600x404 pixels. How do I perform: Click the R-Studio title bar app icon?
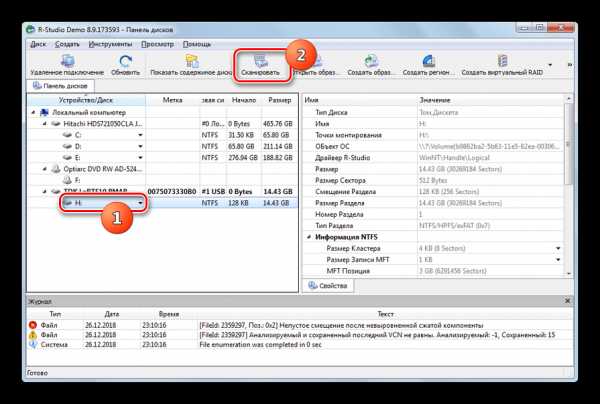(x=31, y=29)
